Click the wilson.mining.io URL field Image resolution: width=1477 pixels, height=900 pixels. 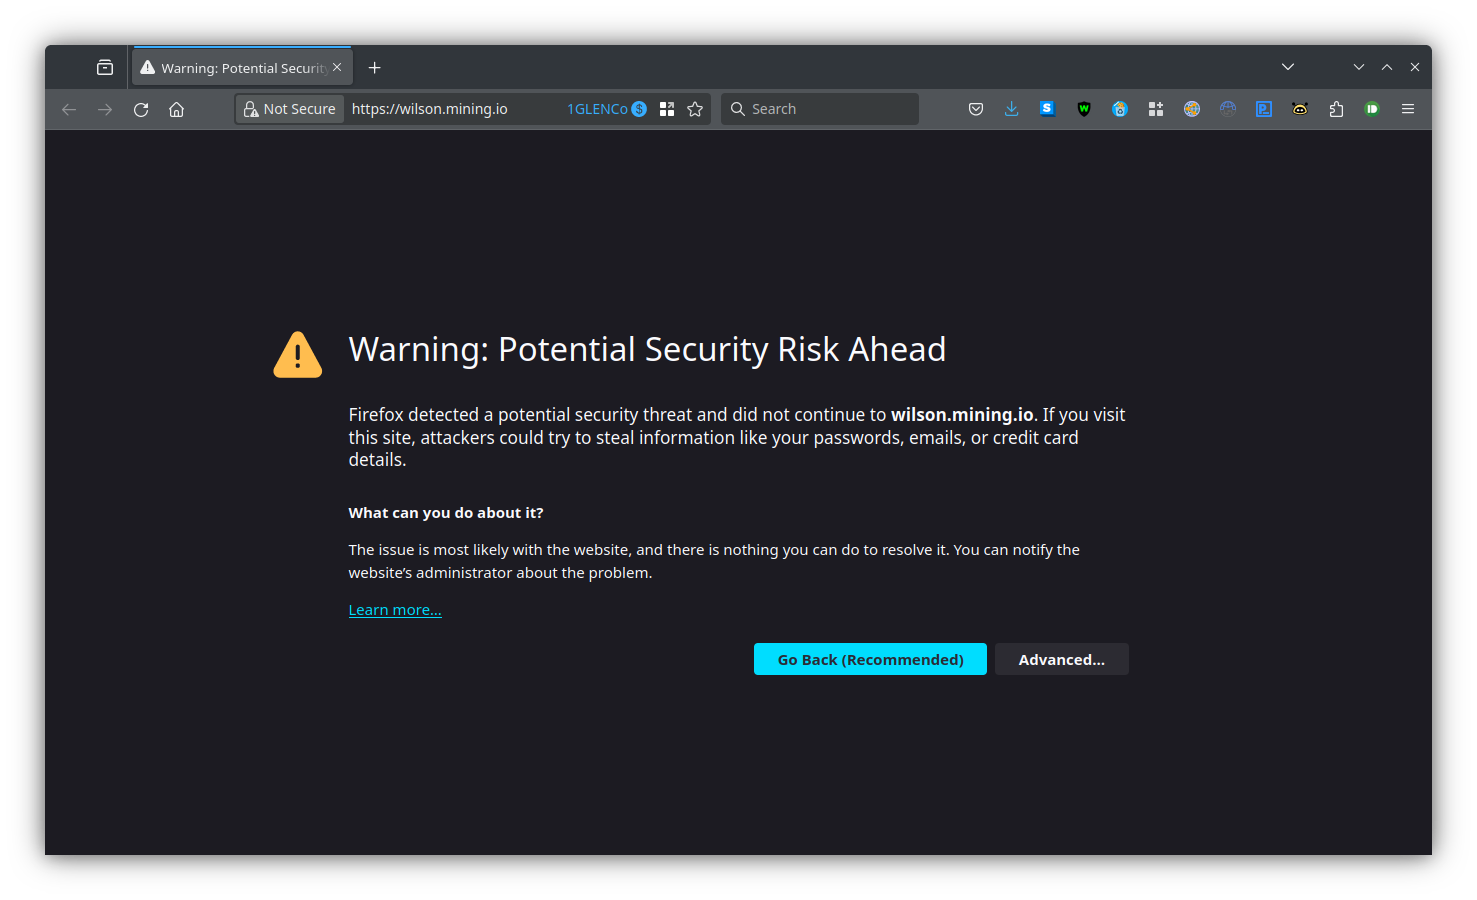(x=450, y=109)
